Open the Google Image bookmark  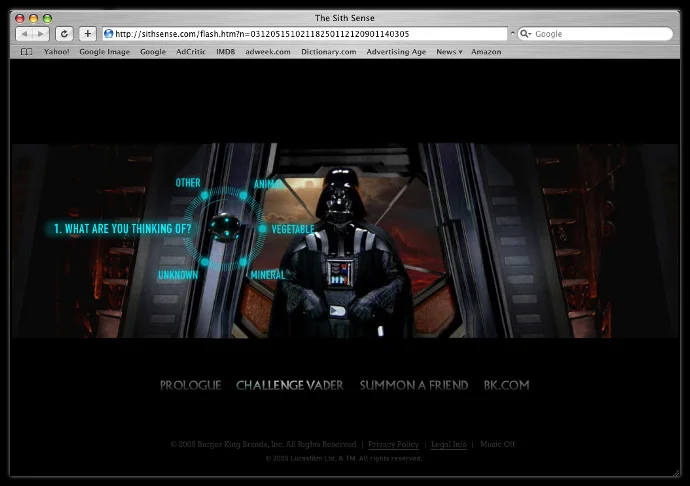click(x=105, y=52)
